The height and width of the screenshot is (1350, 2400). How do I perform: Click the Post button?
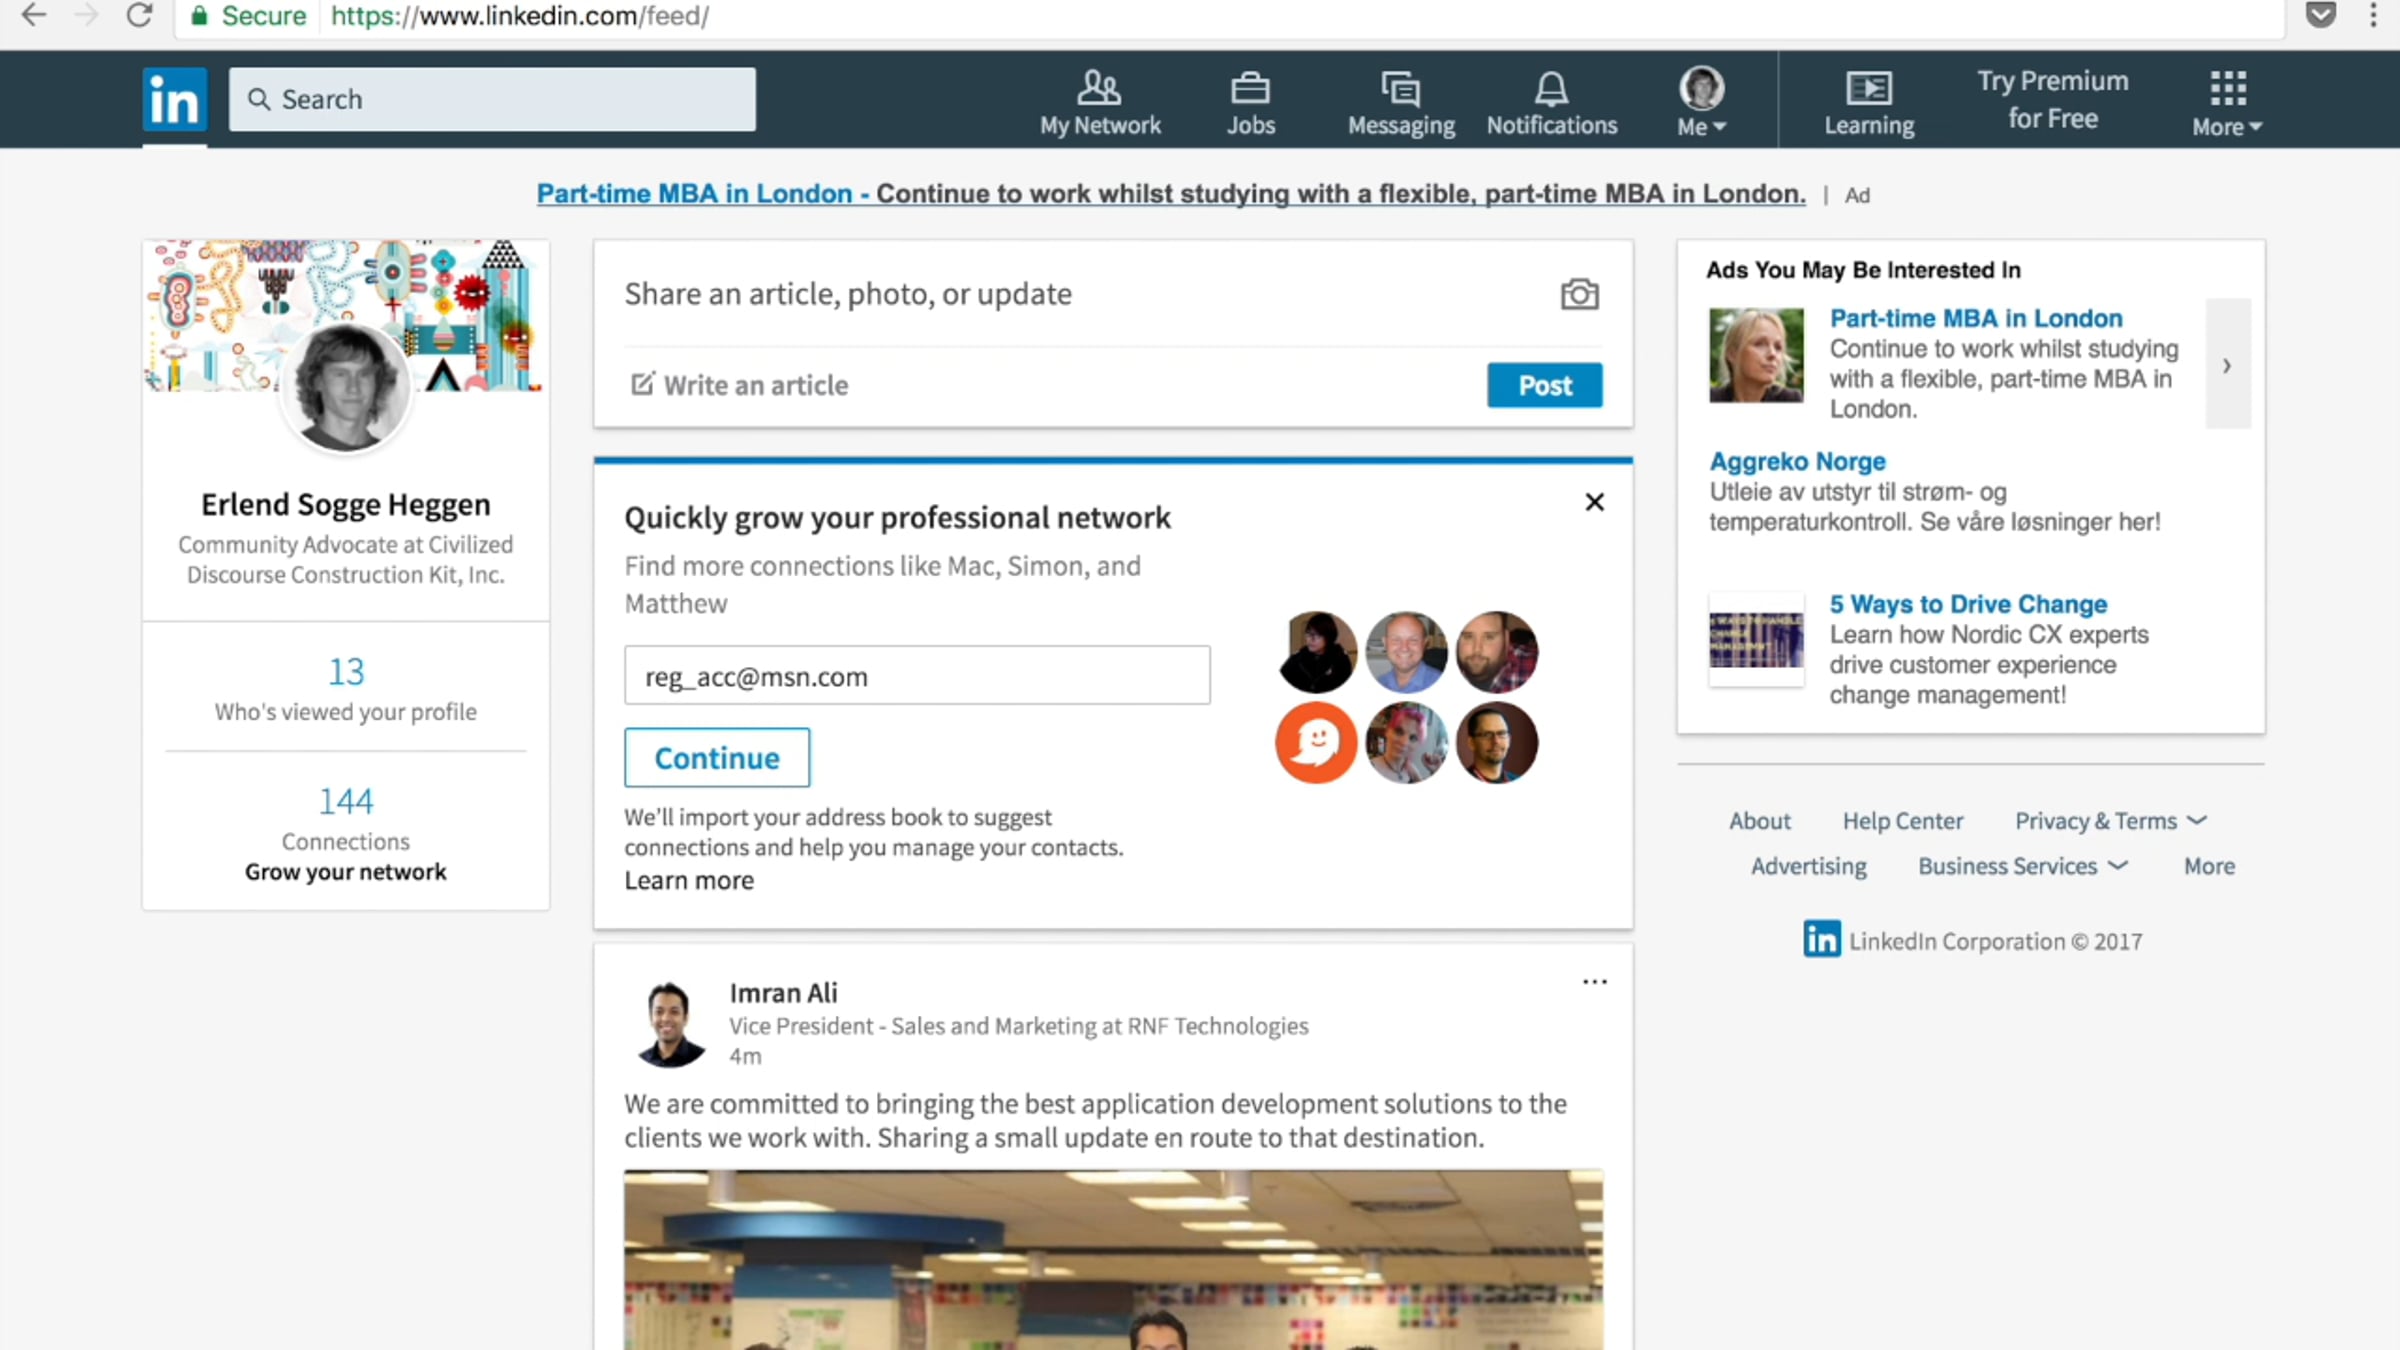tap(1544, 385)
